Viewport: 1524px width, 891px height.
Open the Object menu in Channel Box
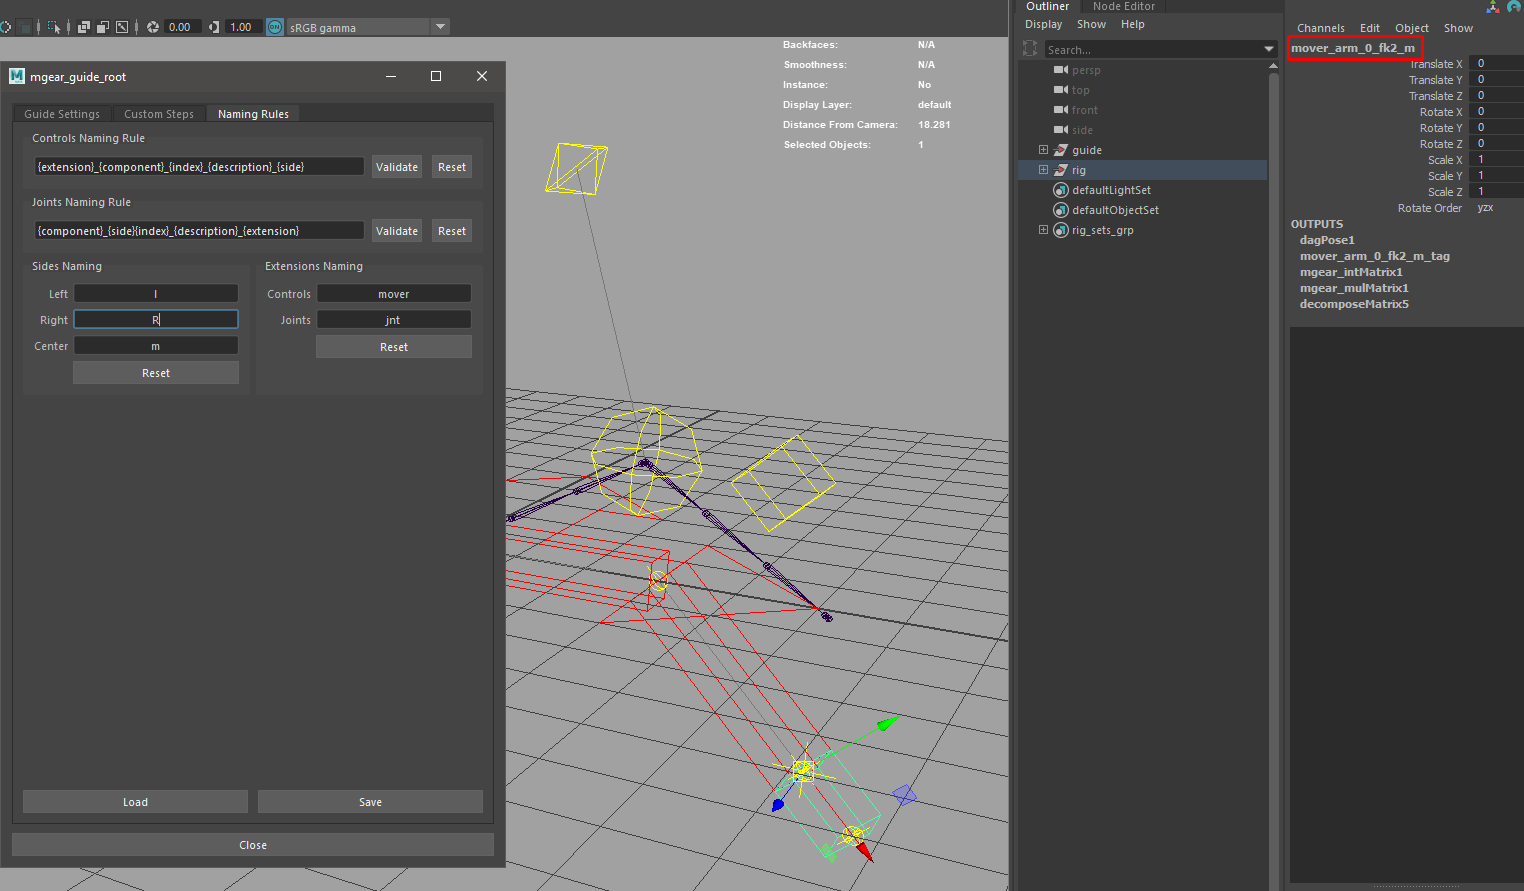click(1412, 28)
